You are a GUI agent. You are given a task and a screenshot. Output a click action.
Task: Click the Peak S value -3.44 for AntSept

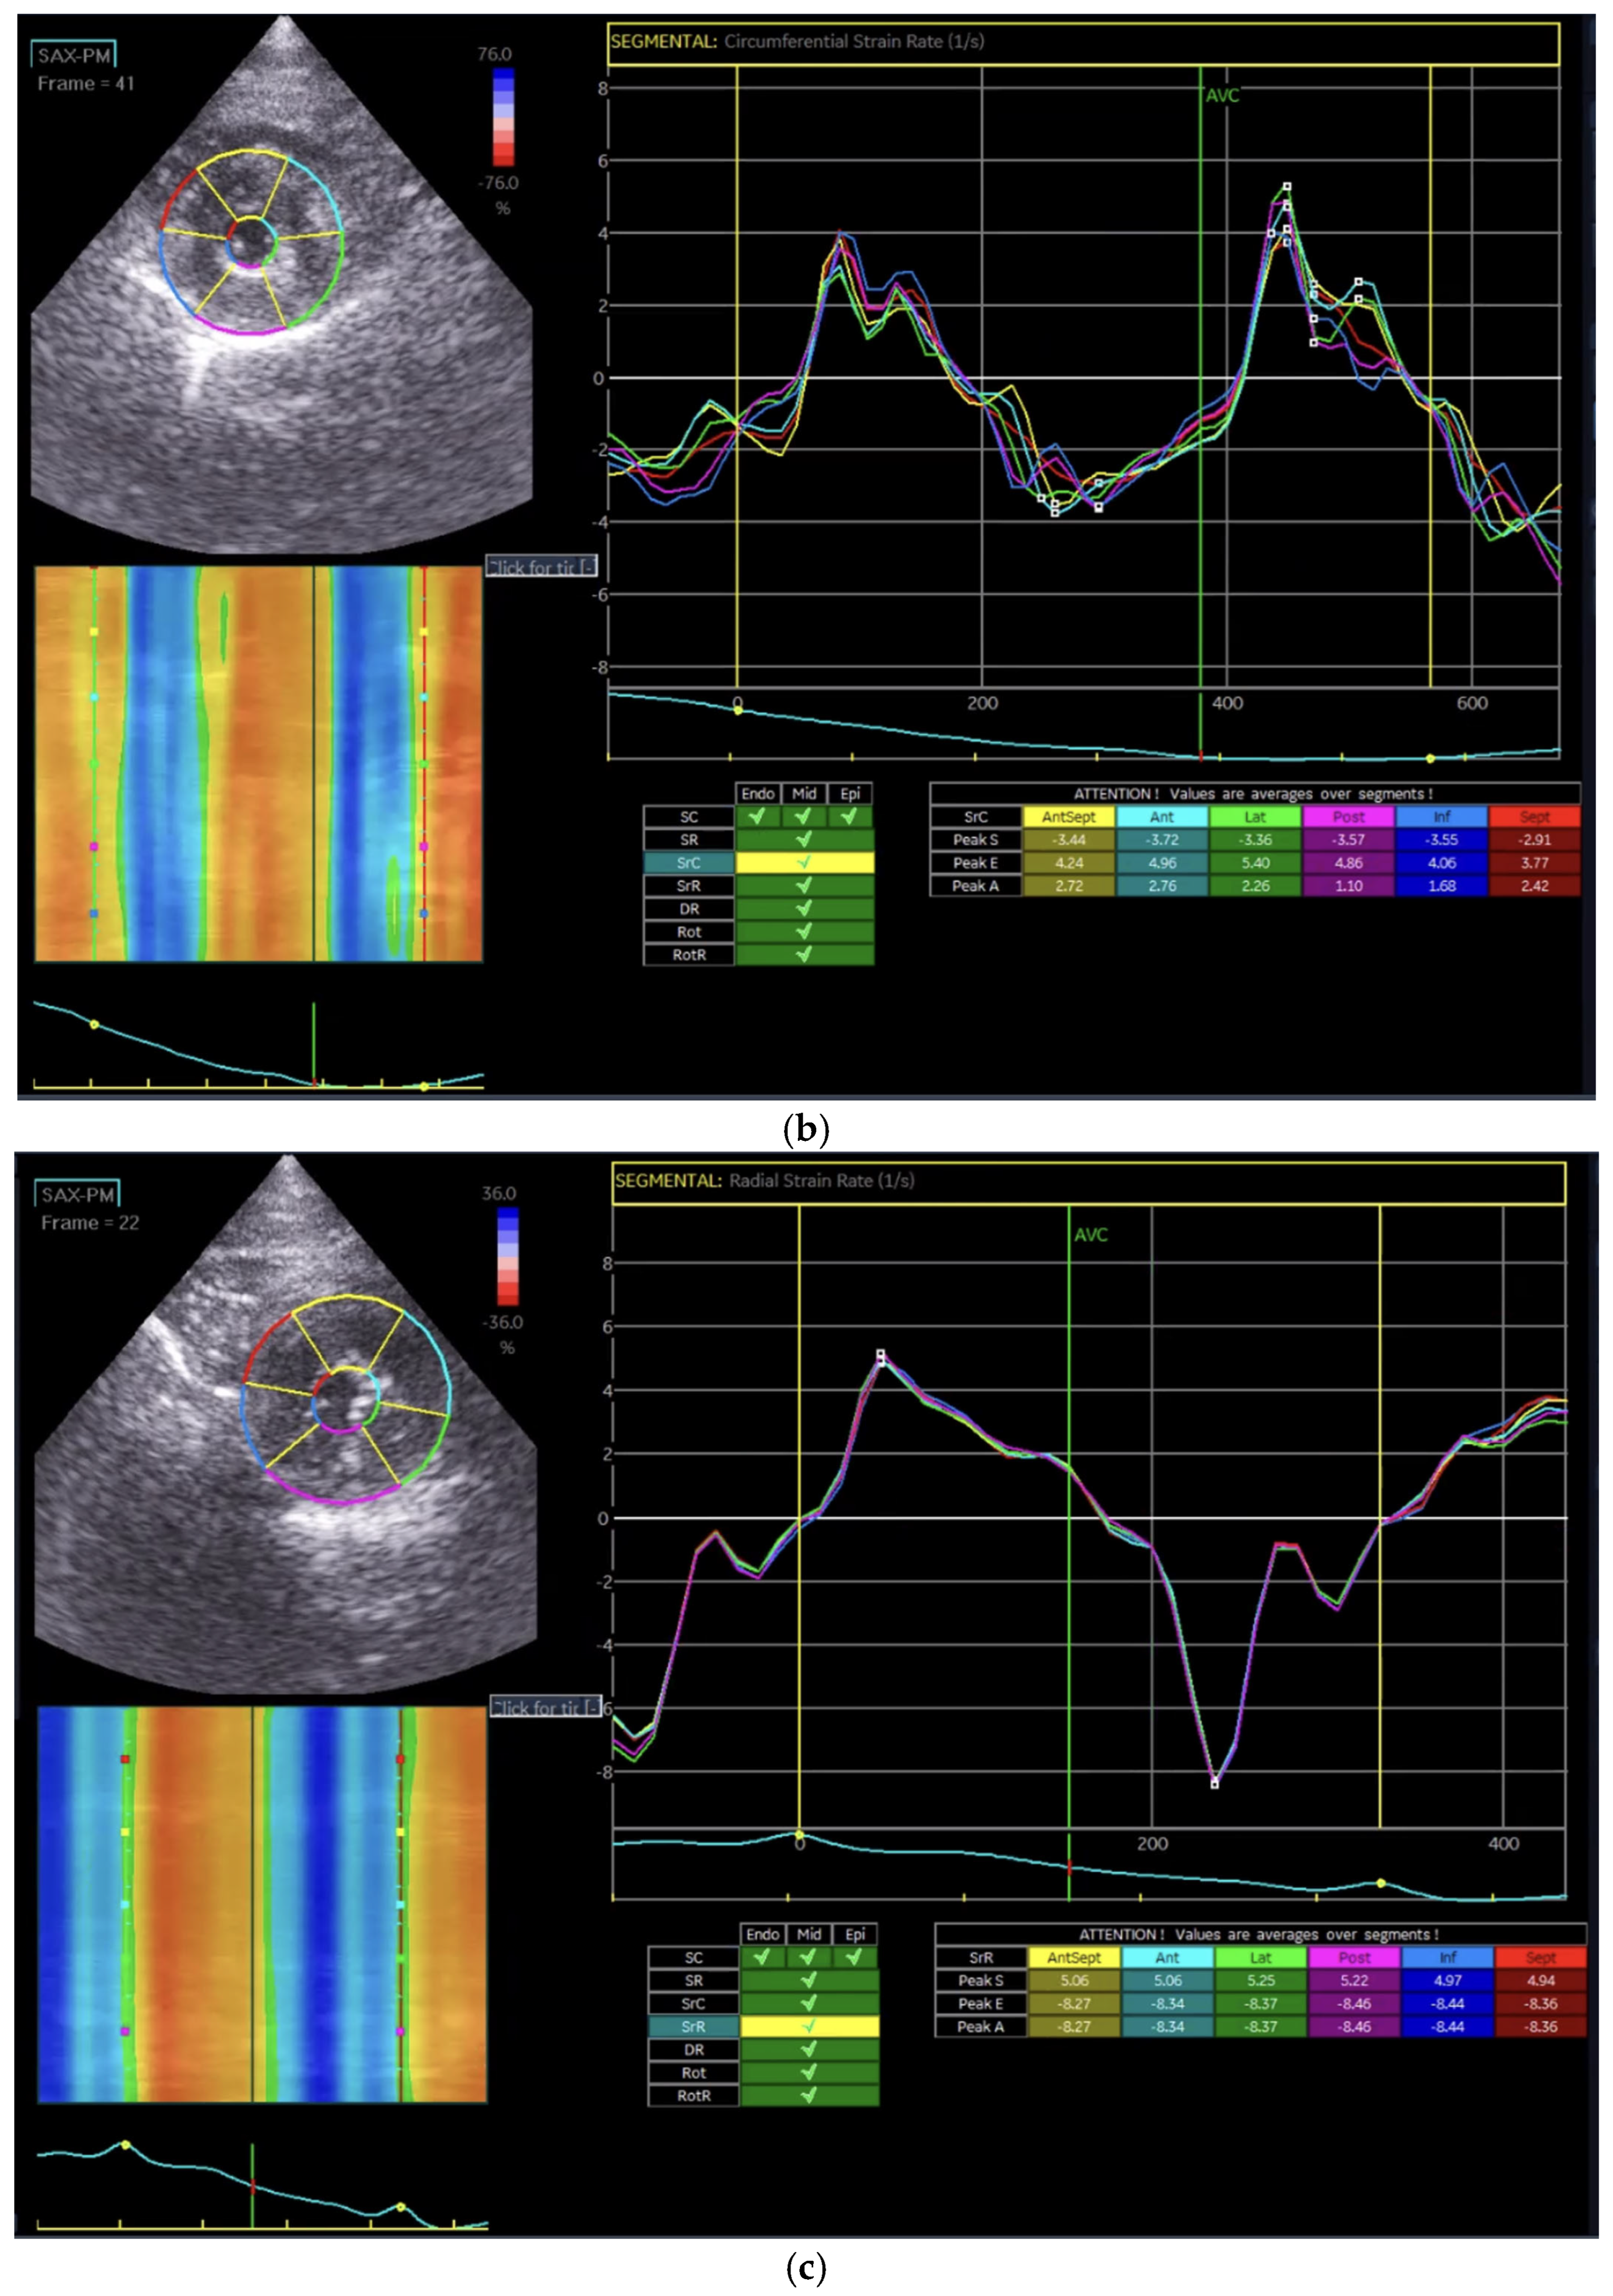(x=1068, y=839)
